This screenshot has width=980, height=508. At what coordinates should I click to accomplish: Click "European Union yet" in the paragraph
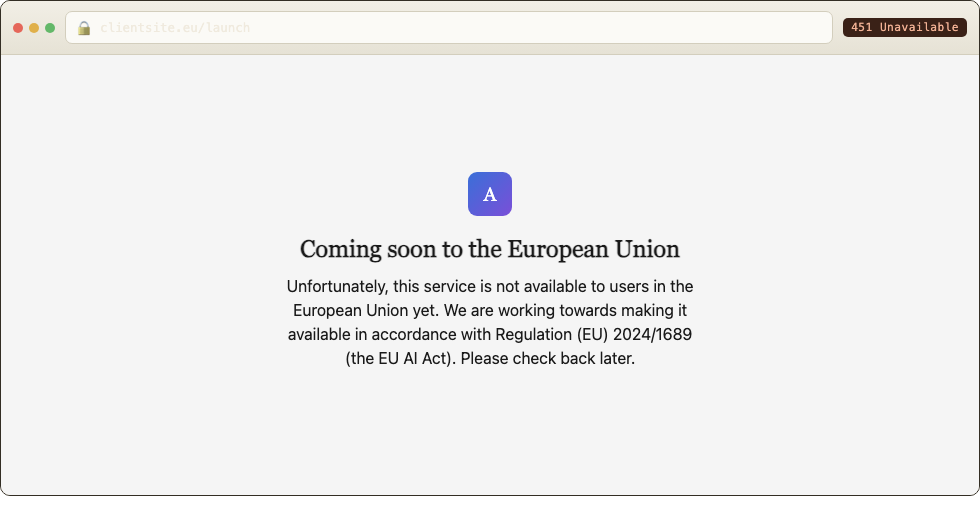366,311
